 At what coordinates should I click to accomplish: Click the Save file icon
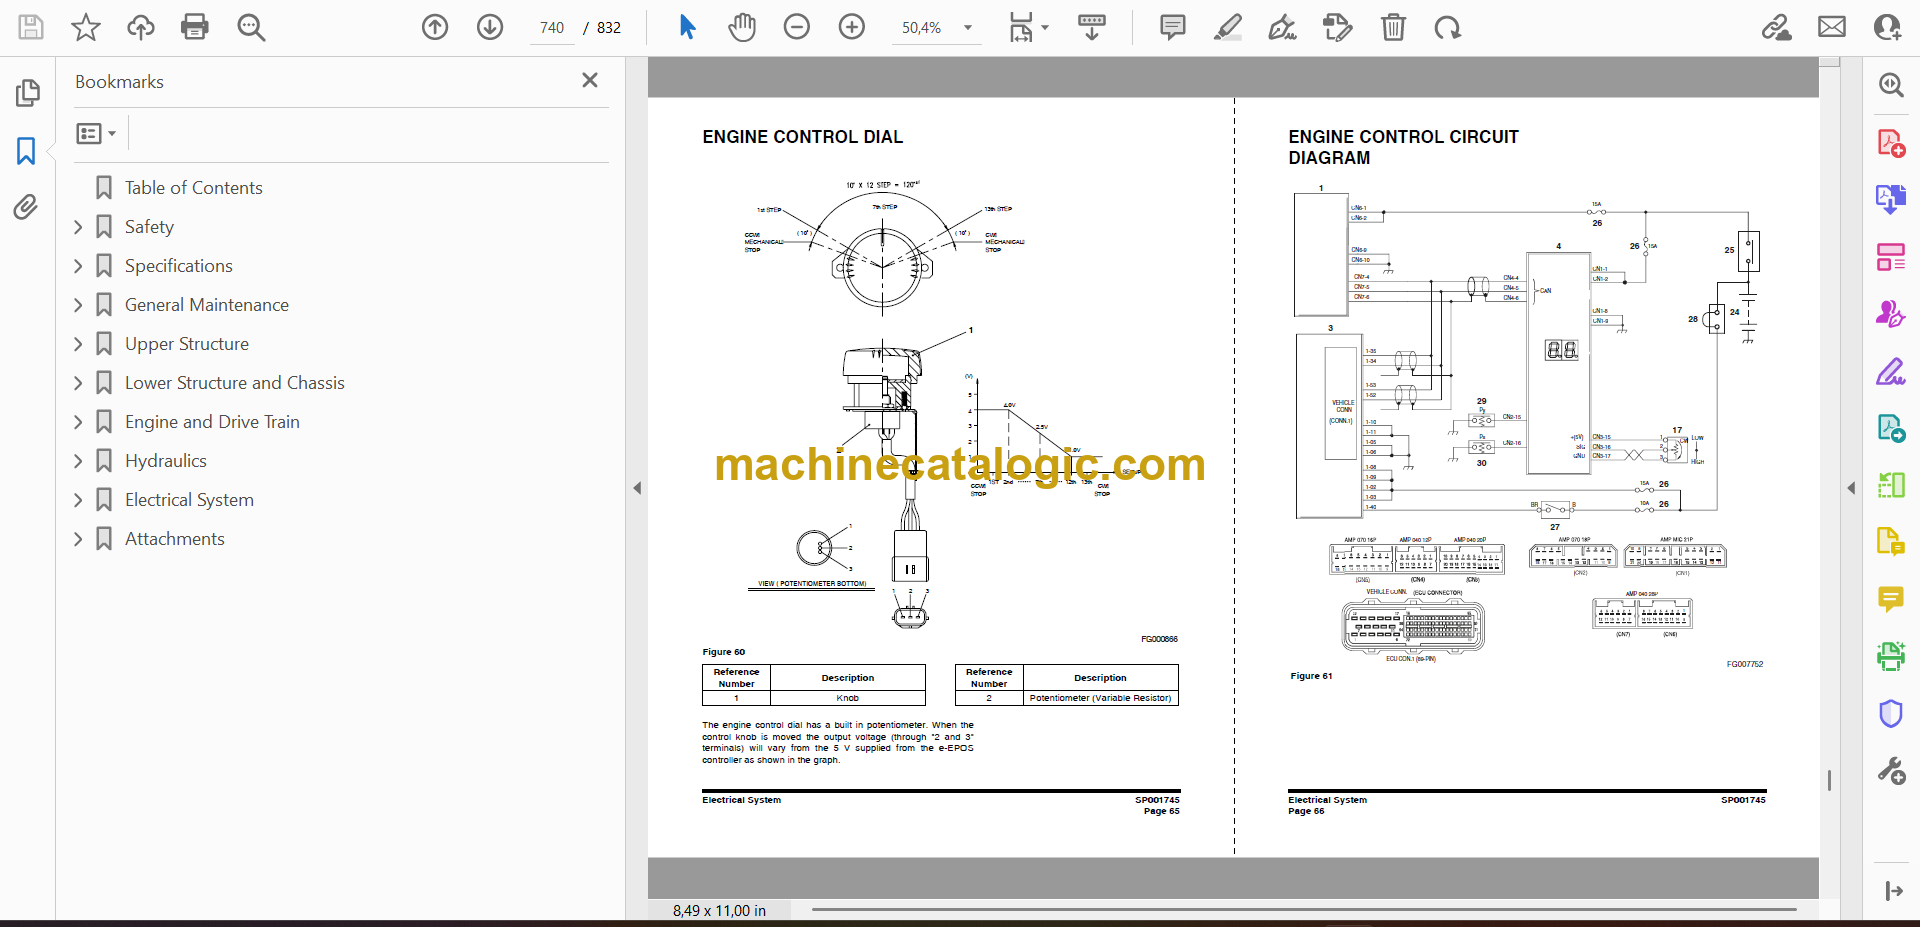tap(31, 27)
